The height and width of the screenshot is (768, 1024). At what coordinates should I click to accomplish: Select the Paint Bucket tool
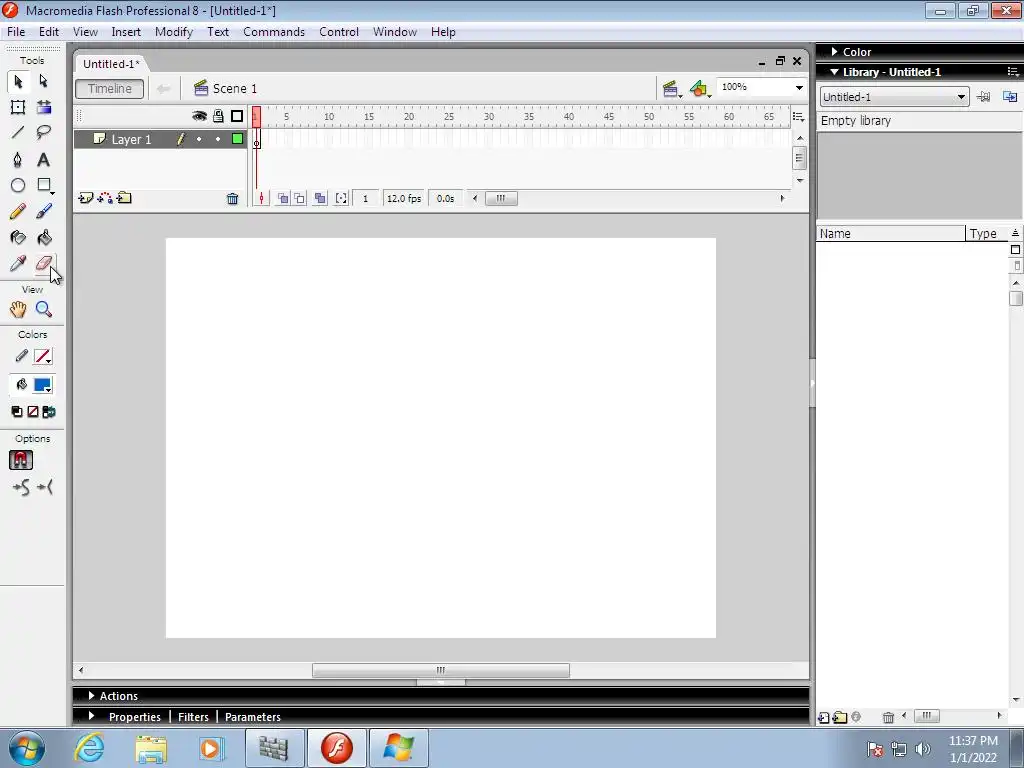pos(44,238)
